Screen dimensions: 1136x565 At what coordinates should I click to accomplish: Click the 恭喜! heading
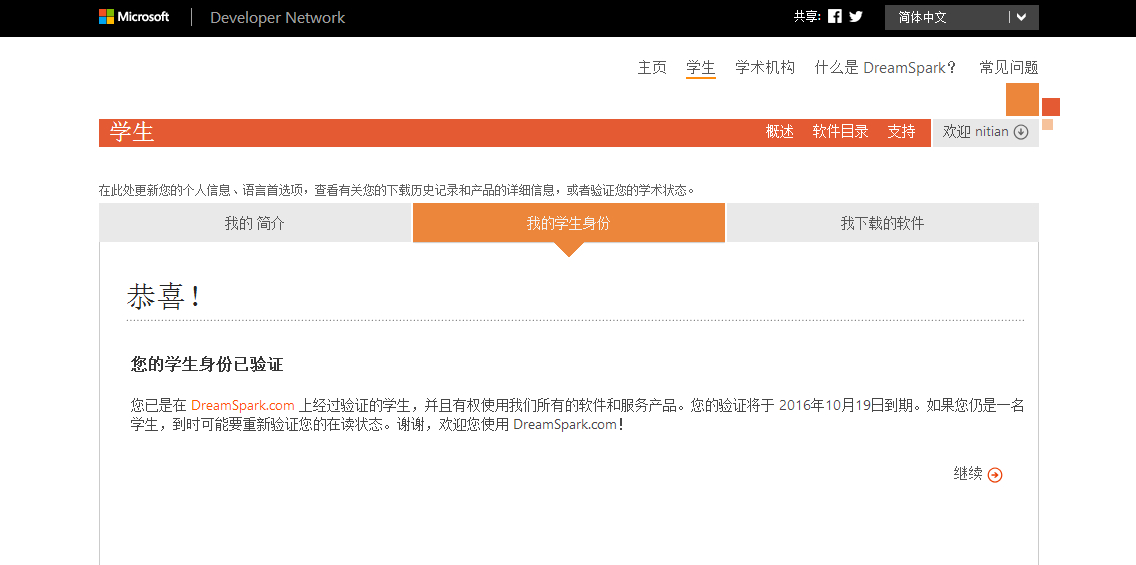click(163, 297)
